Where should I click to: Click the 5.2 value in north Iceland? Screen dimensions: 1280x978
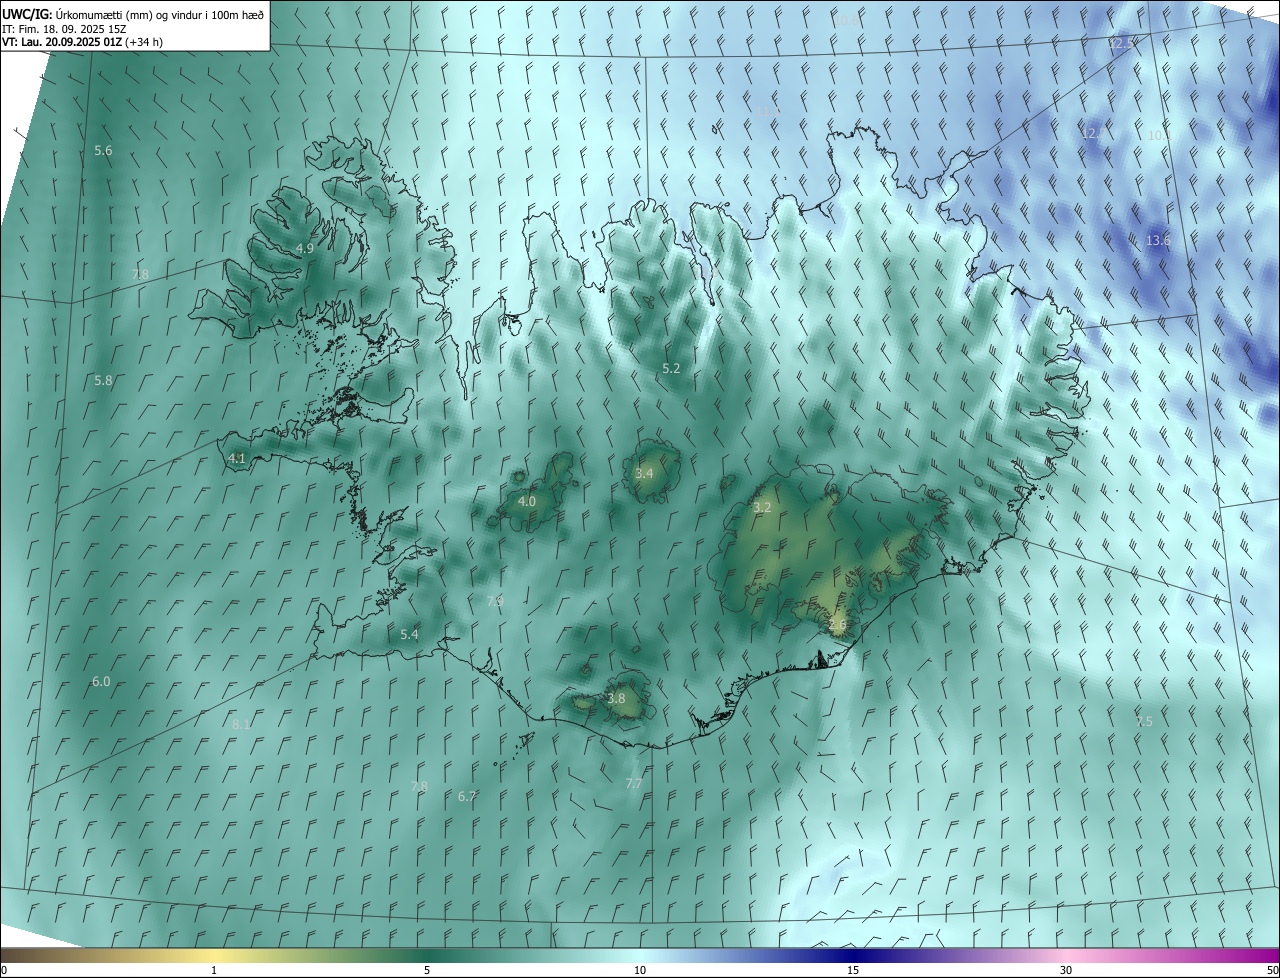[x=671, y=368]
